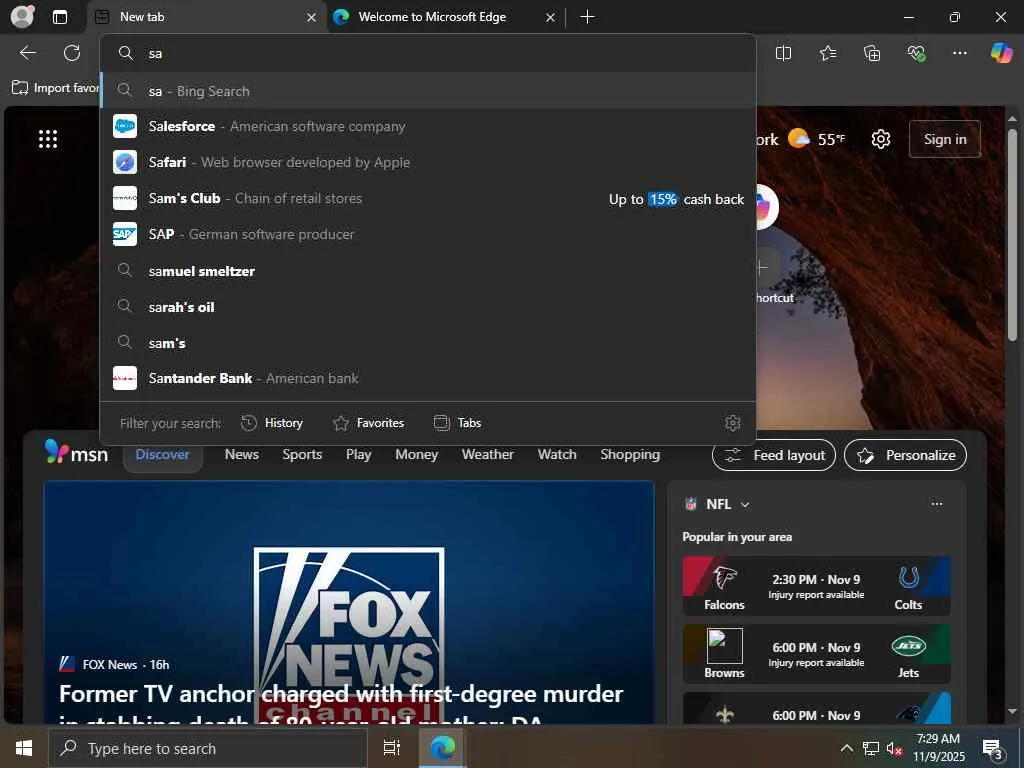Open search suggestion settings gear
The image size is (1024, 768).
(733, 423)
